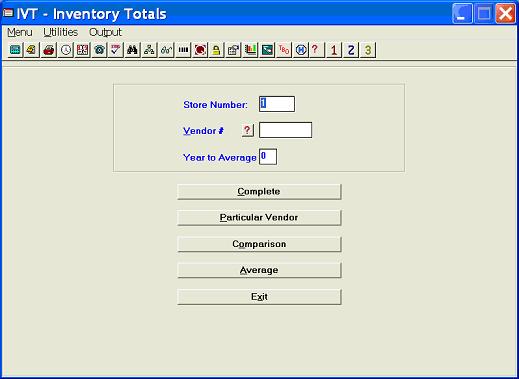Focus the Vendor # input field
The width and height of the screenshot is (519, 379).
286,130
